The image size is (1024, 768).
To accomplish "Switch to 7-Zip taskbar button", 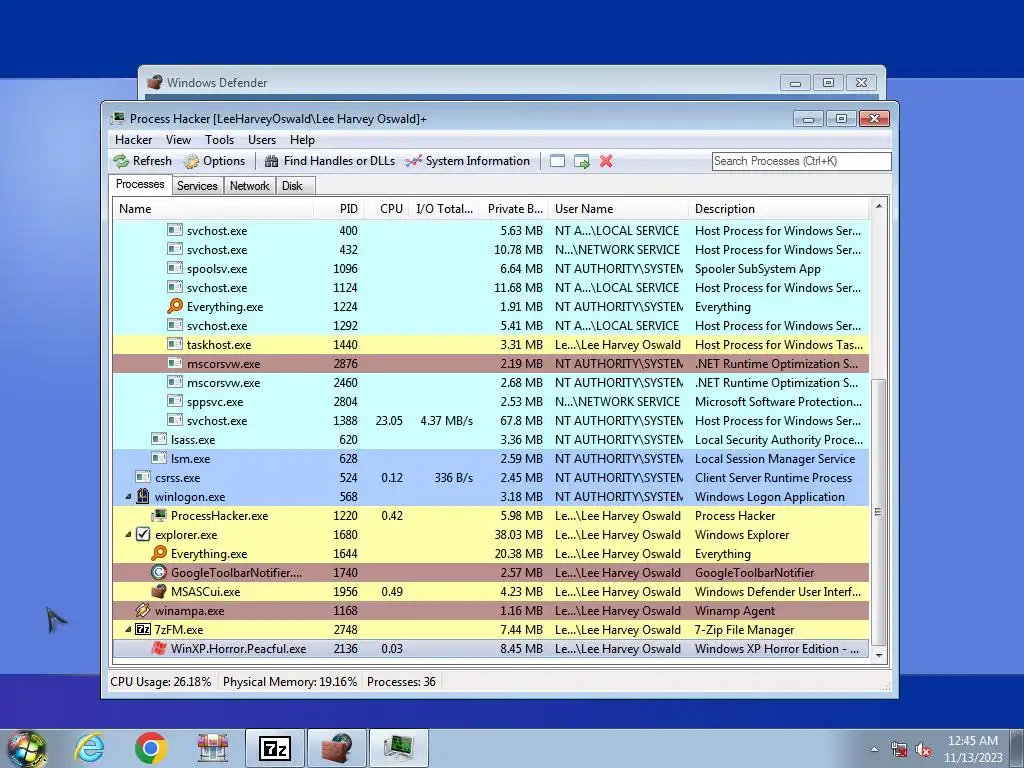I will 274,748.
